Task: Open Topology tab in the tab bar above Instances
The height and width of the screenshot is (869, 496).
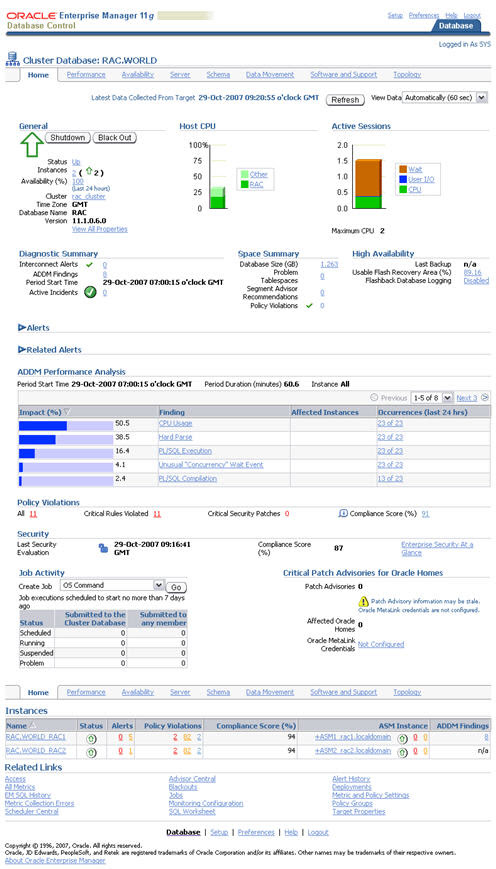Action: [407, 692]
